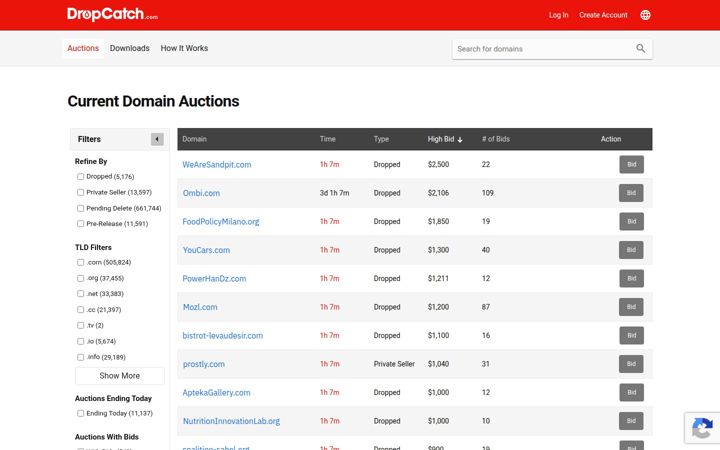Open prostly.com domain link

point(204,364)
